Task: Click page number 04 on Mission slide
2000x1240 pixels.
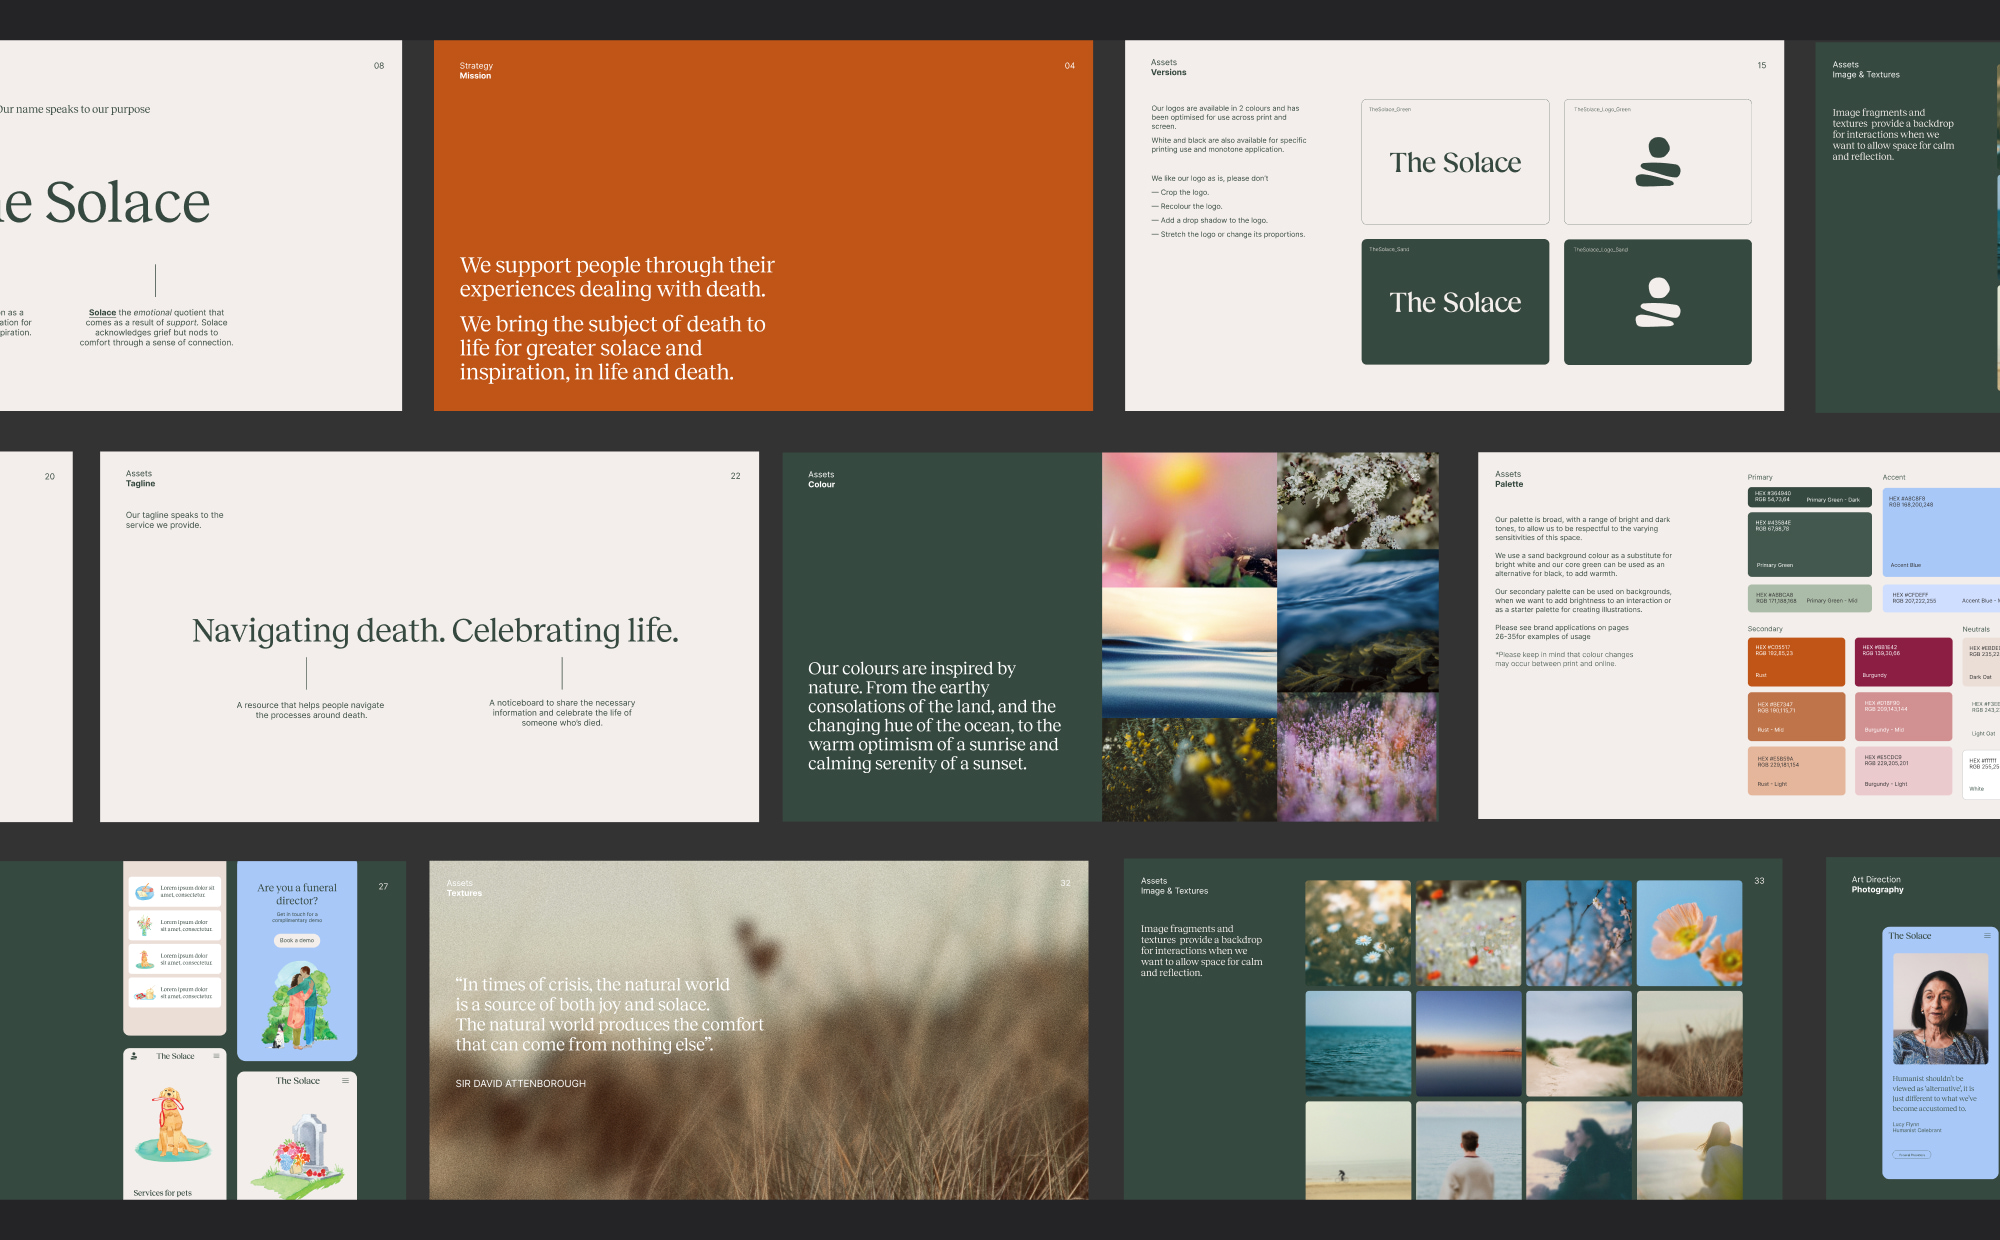Action: pyautogui.click(x=1070, y=66)
